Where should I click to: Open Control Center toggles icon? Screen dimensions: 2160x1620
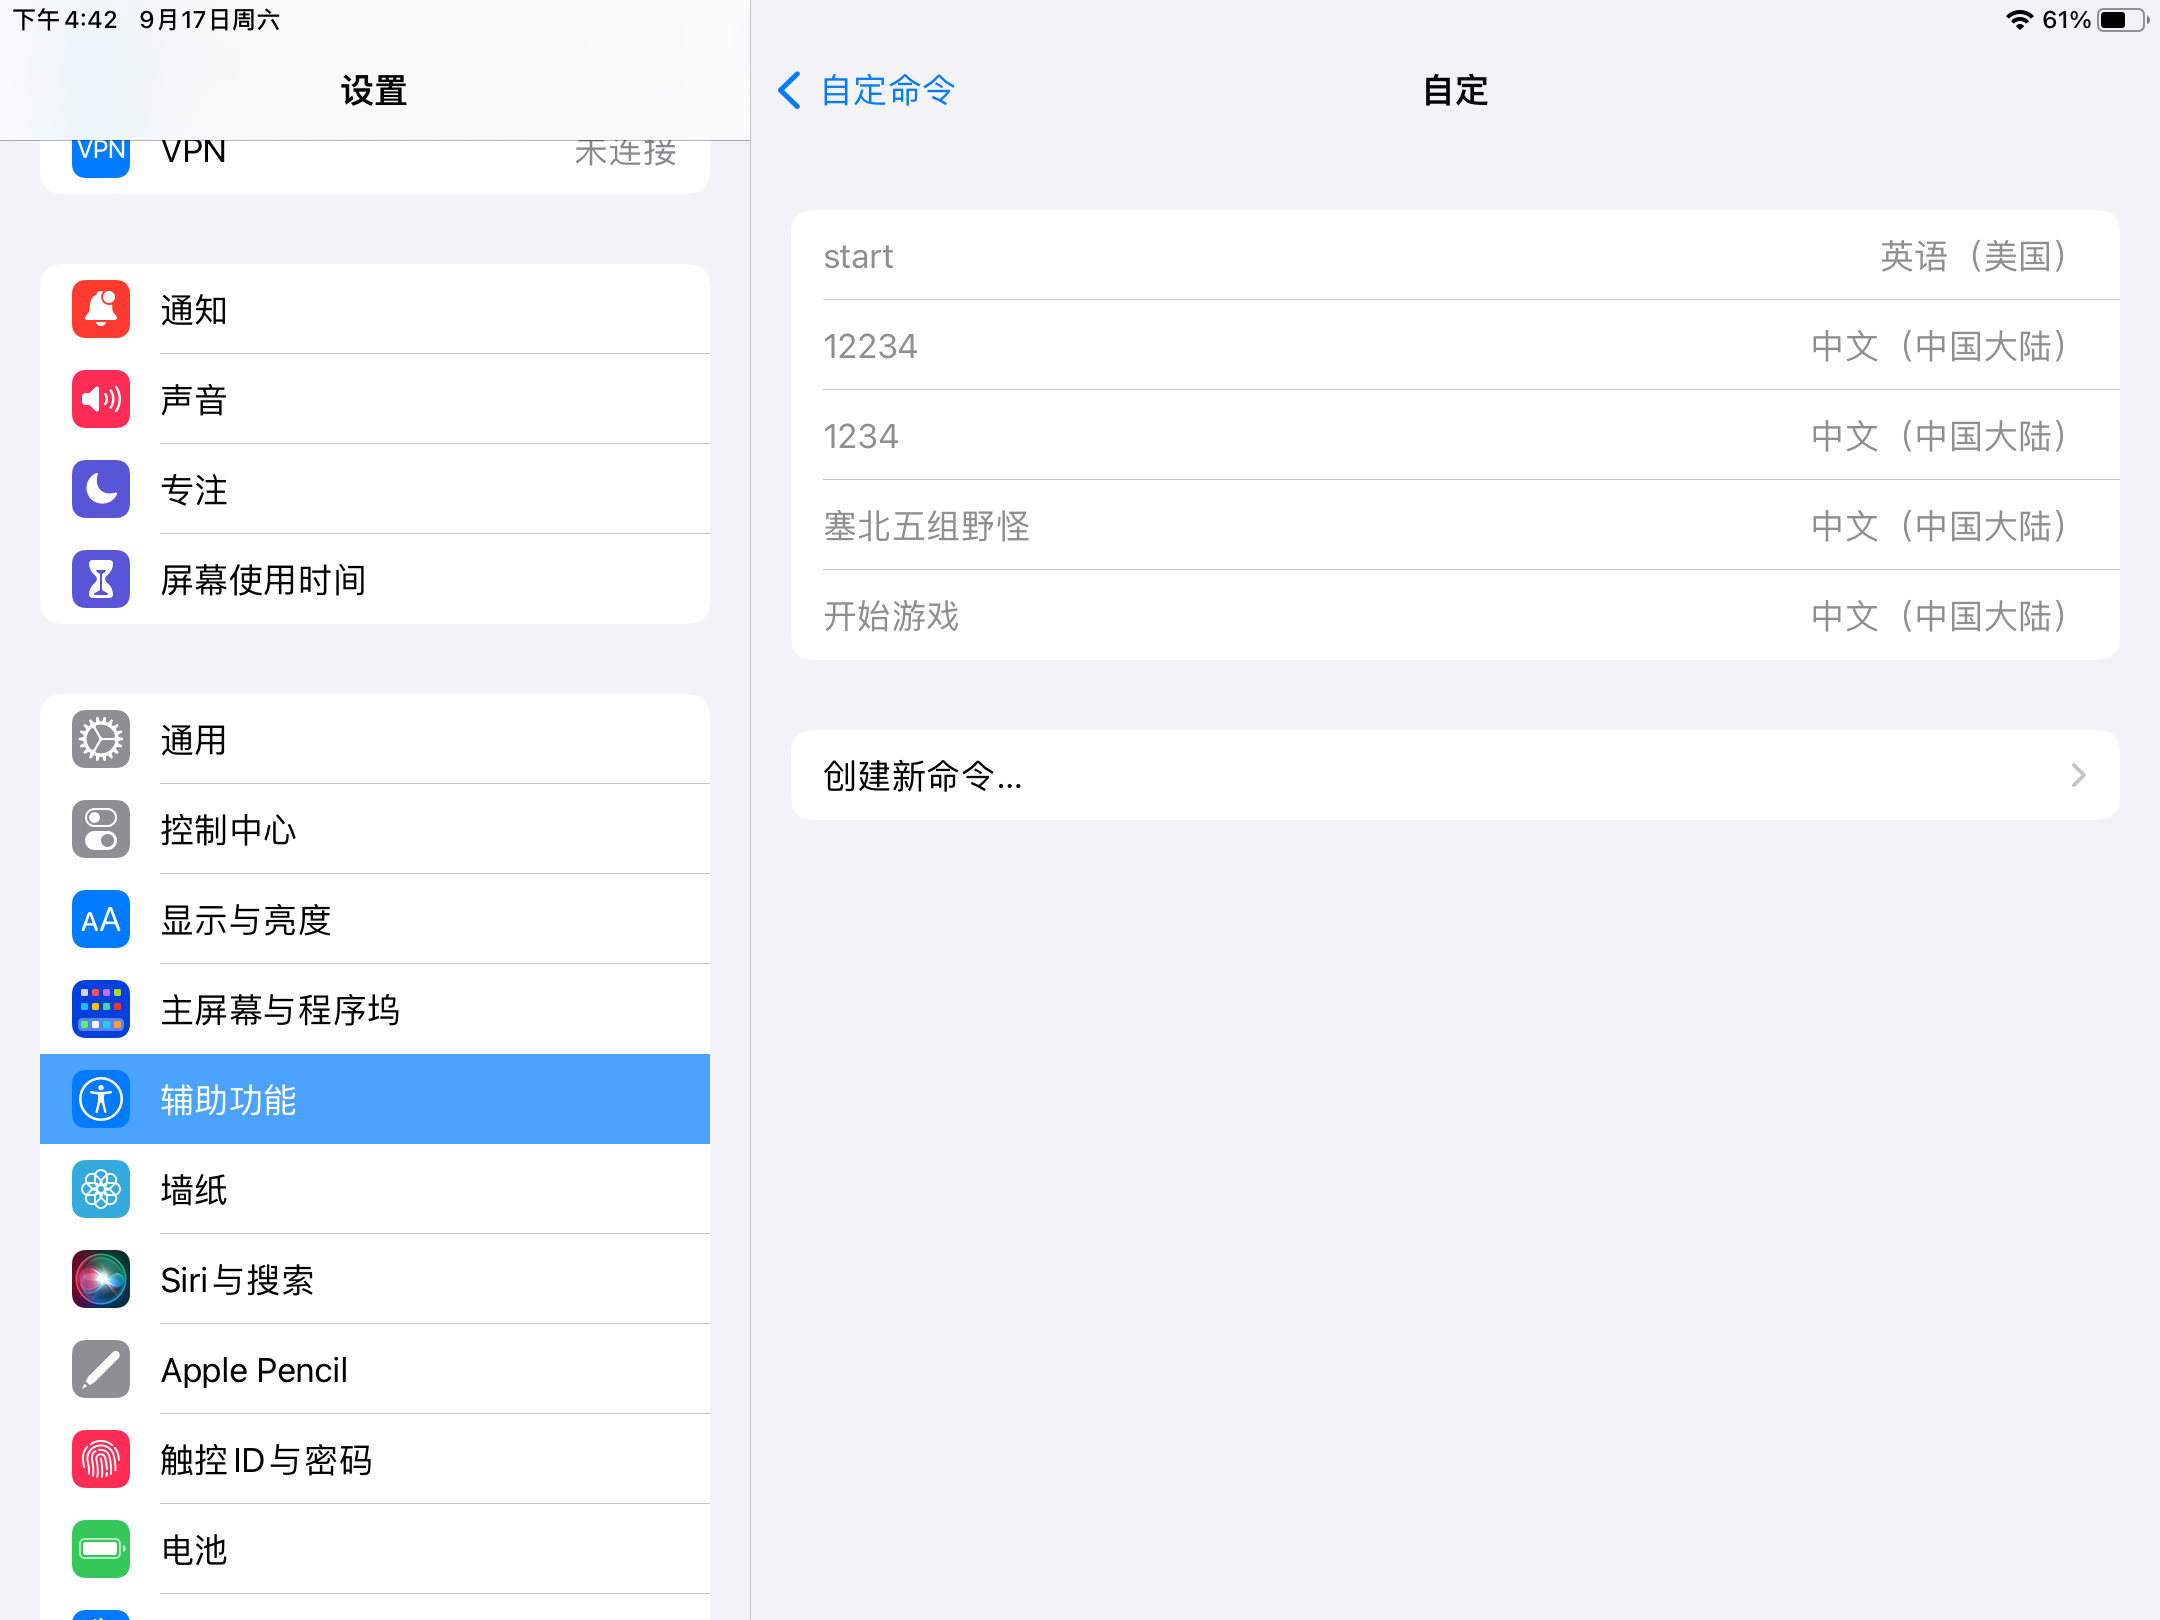[101, 830]
